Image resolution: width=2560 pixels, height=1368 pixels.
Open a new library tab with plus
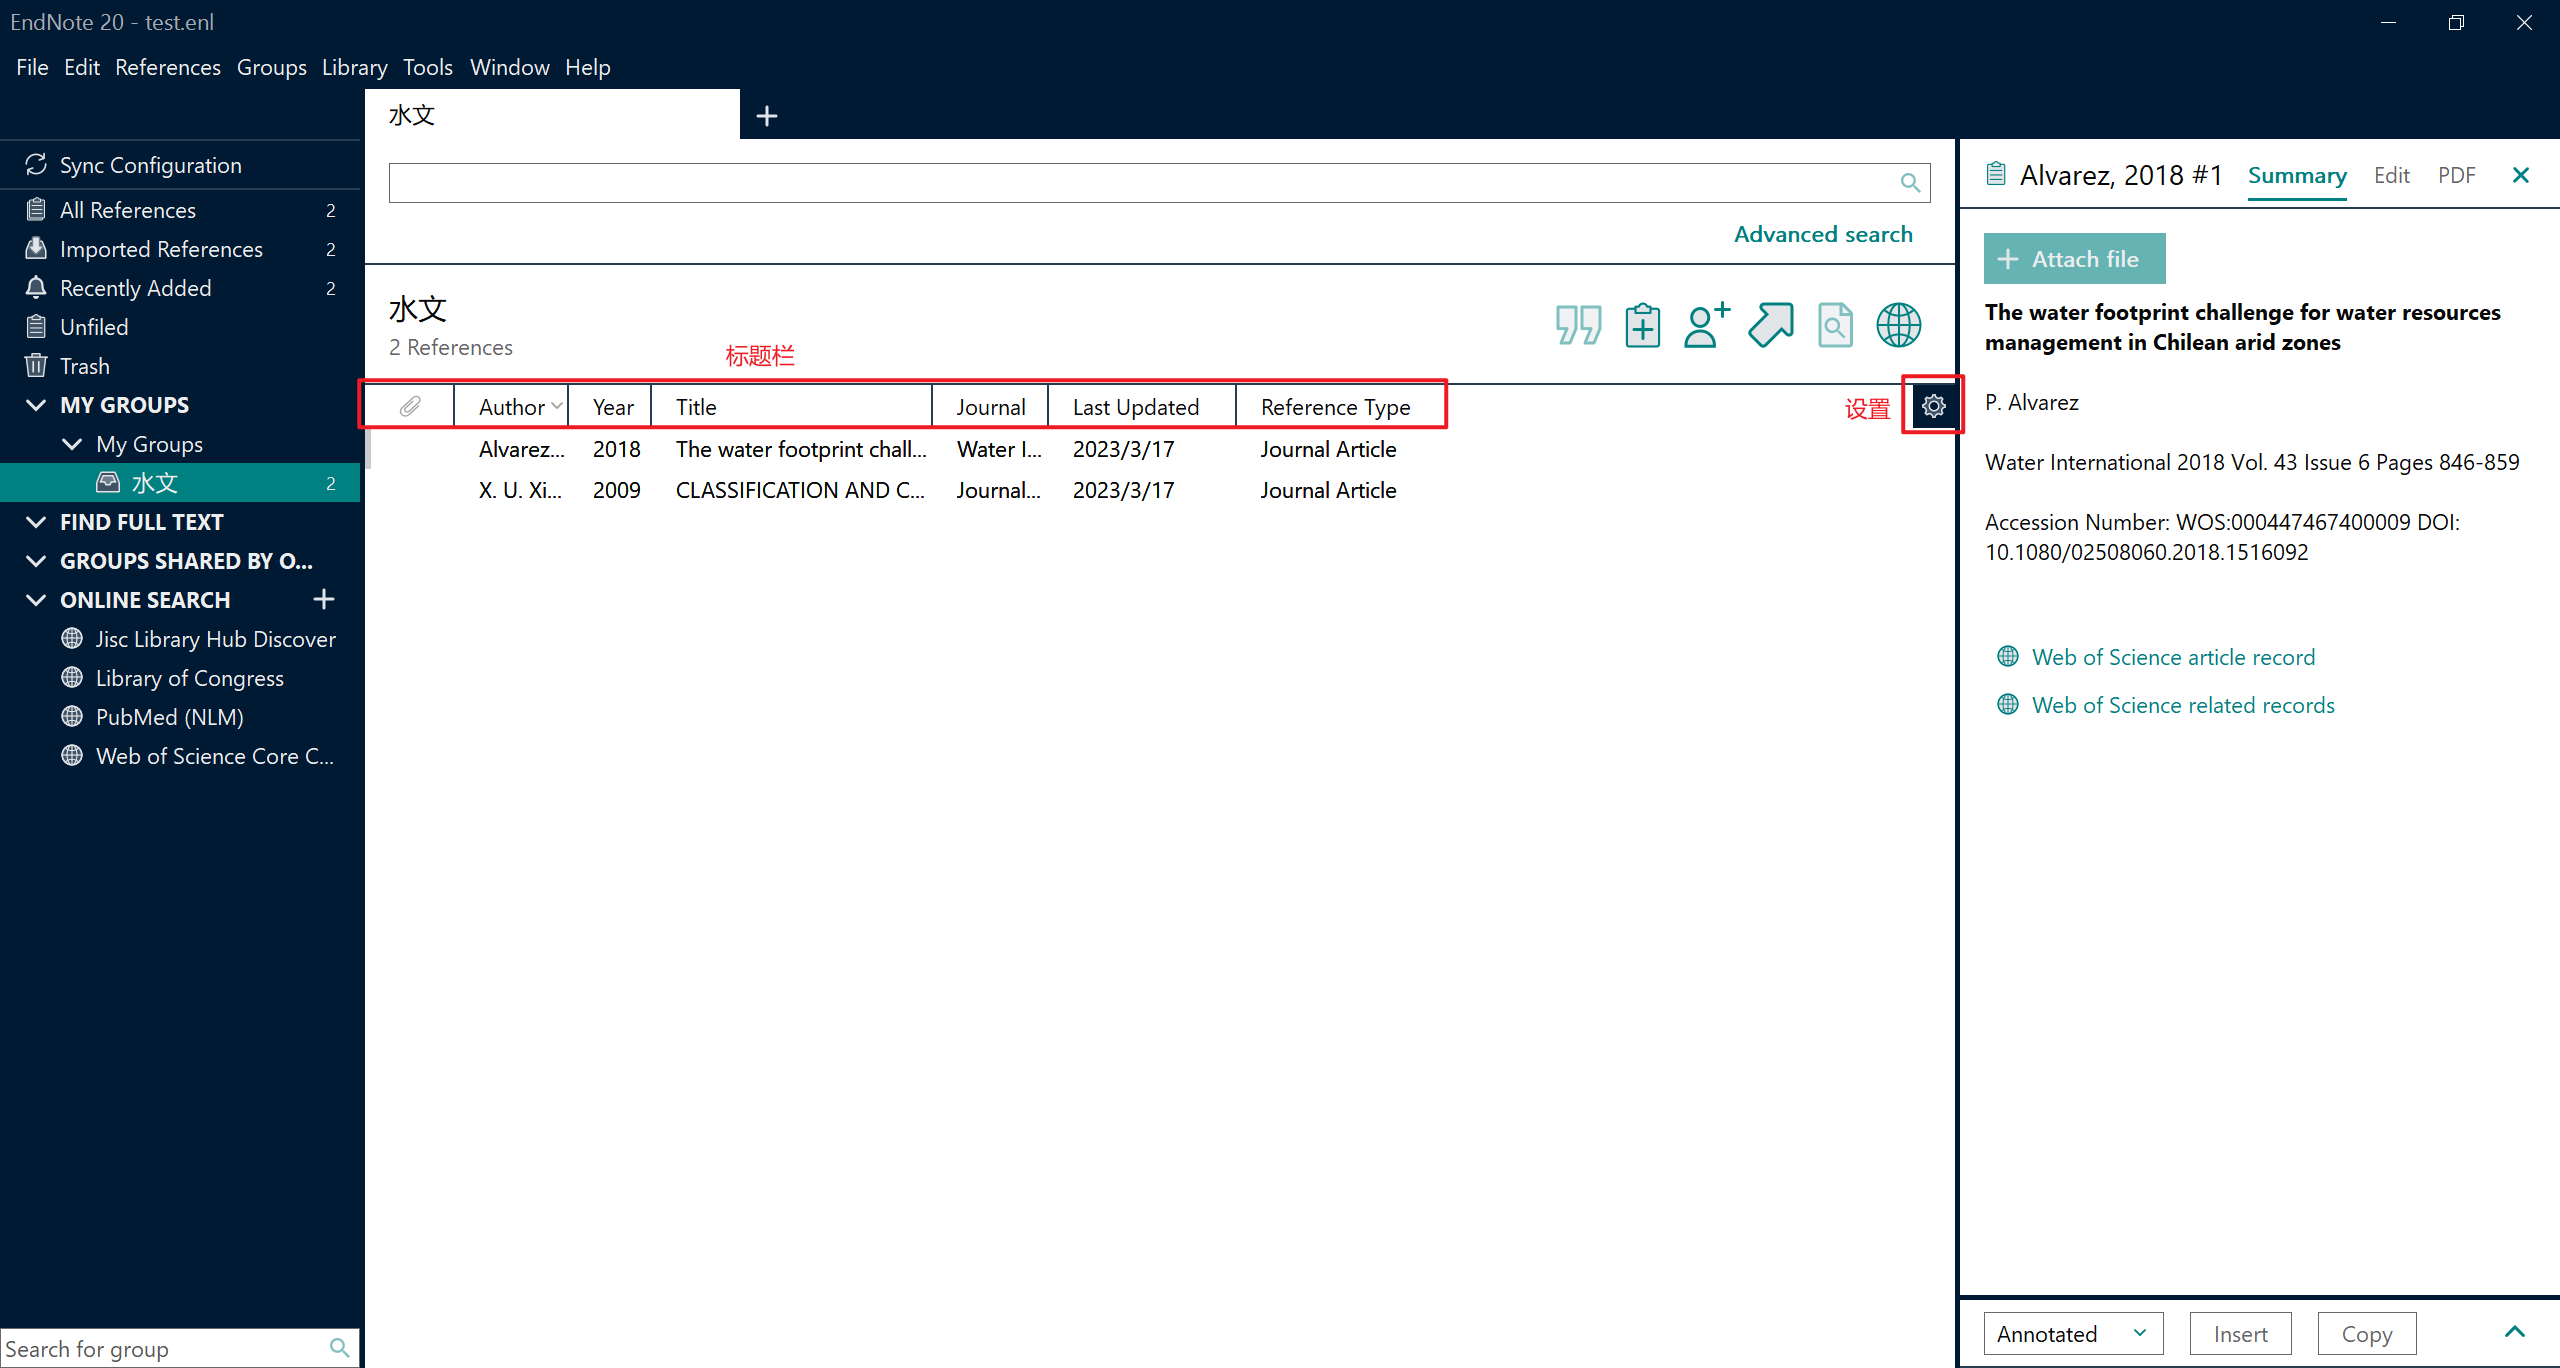coord(767,116)
